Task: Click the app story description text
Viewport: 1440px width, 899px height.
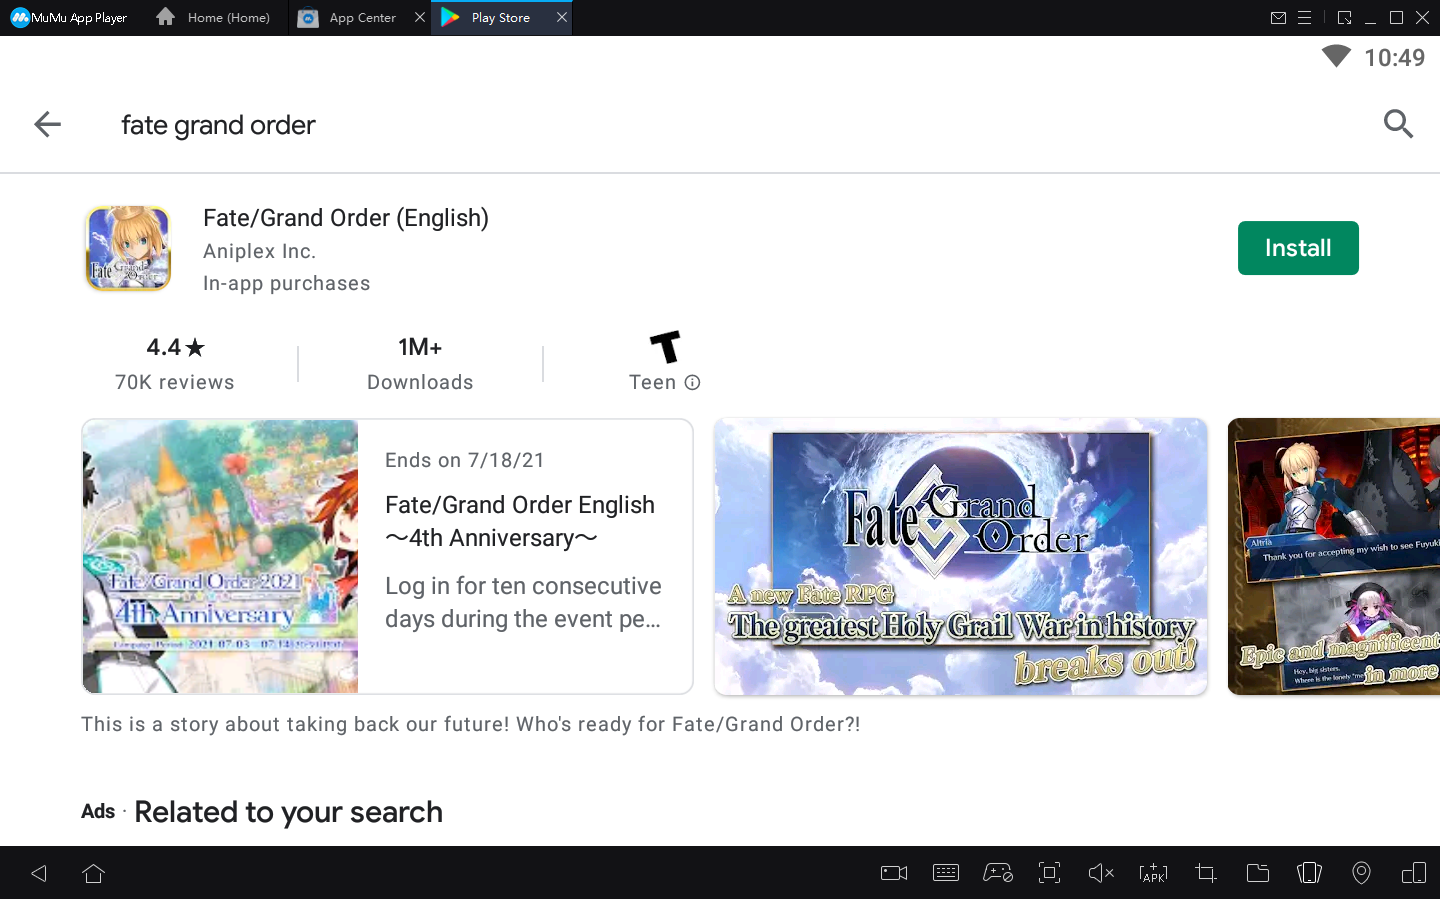Action: coord(470,724)
